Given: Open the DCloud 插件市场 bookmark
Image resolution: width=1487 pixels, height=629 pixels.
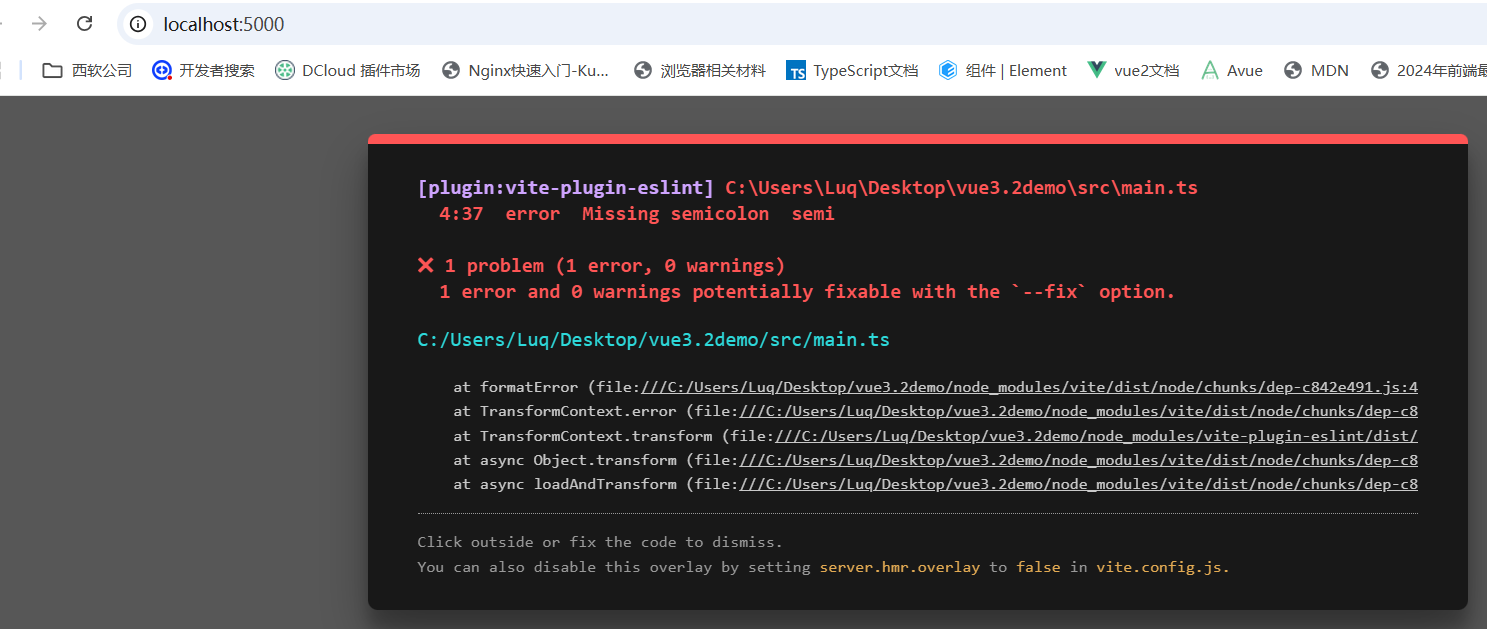Looking at the screenshot, I should (347, 70).
